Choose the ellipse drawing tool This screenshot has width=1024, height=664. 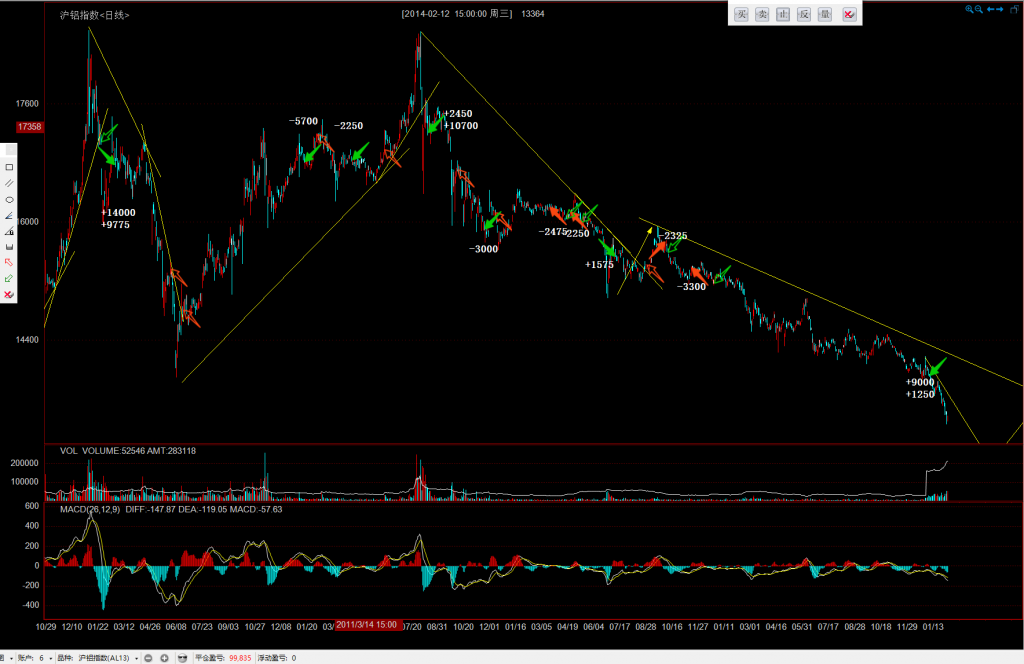coord(9,199)
